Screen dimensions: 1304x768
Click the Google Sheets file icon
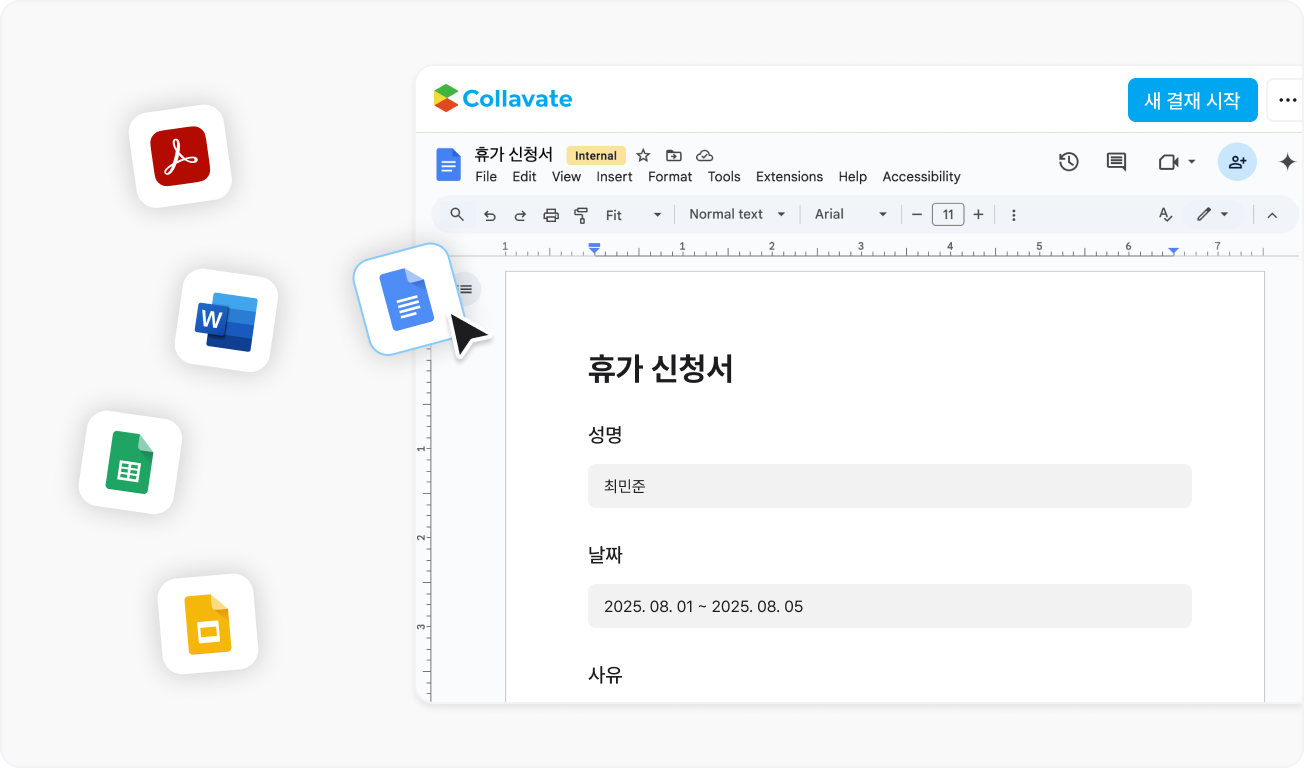pyautogui.click(x=130, y=462)
